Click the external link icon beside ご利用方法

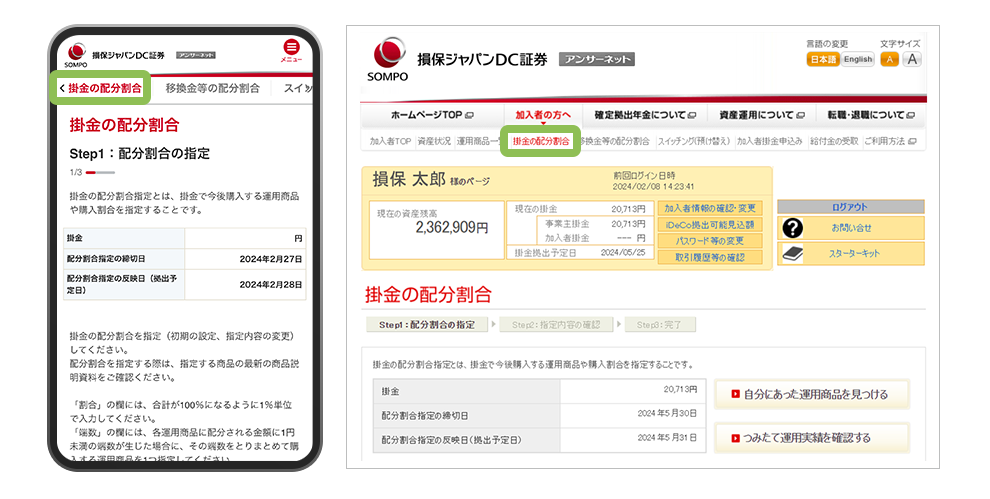(x=912, y=141)
